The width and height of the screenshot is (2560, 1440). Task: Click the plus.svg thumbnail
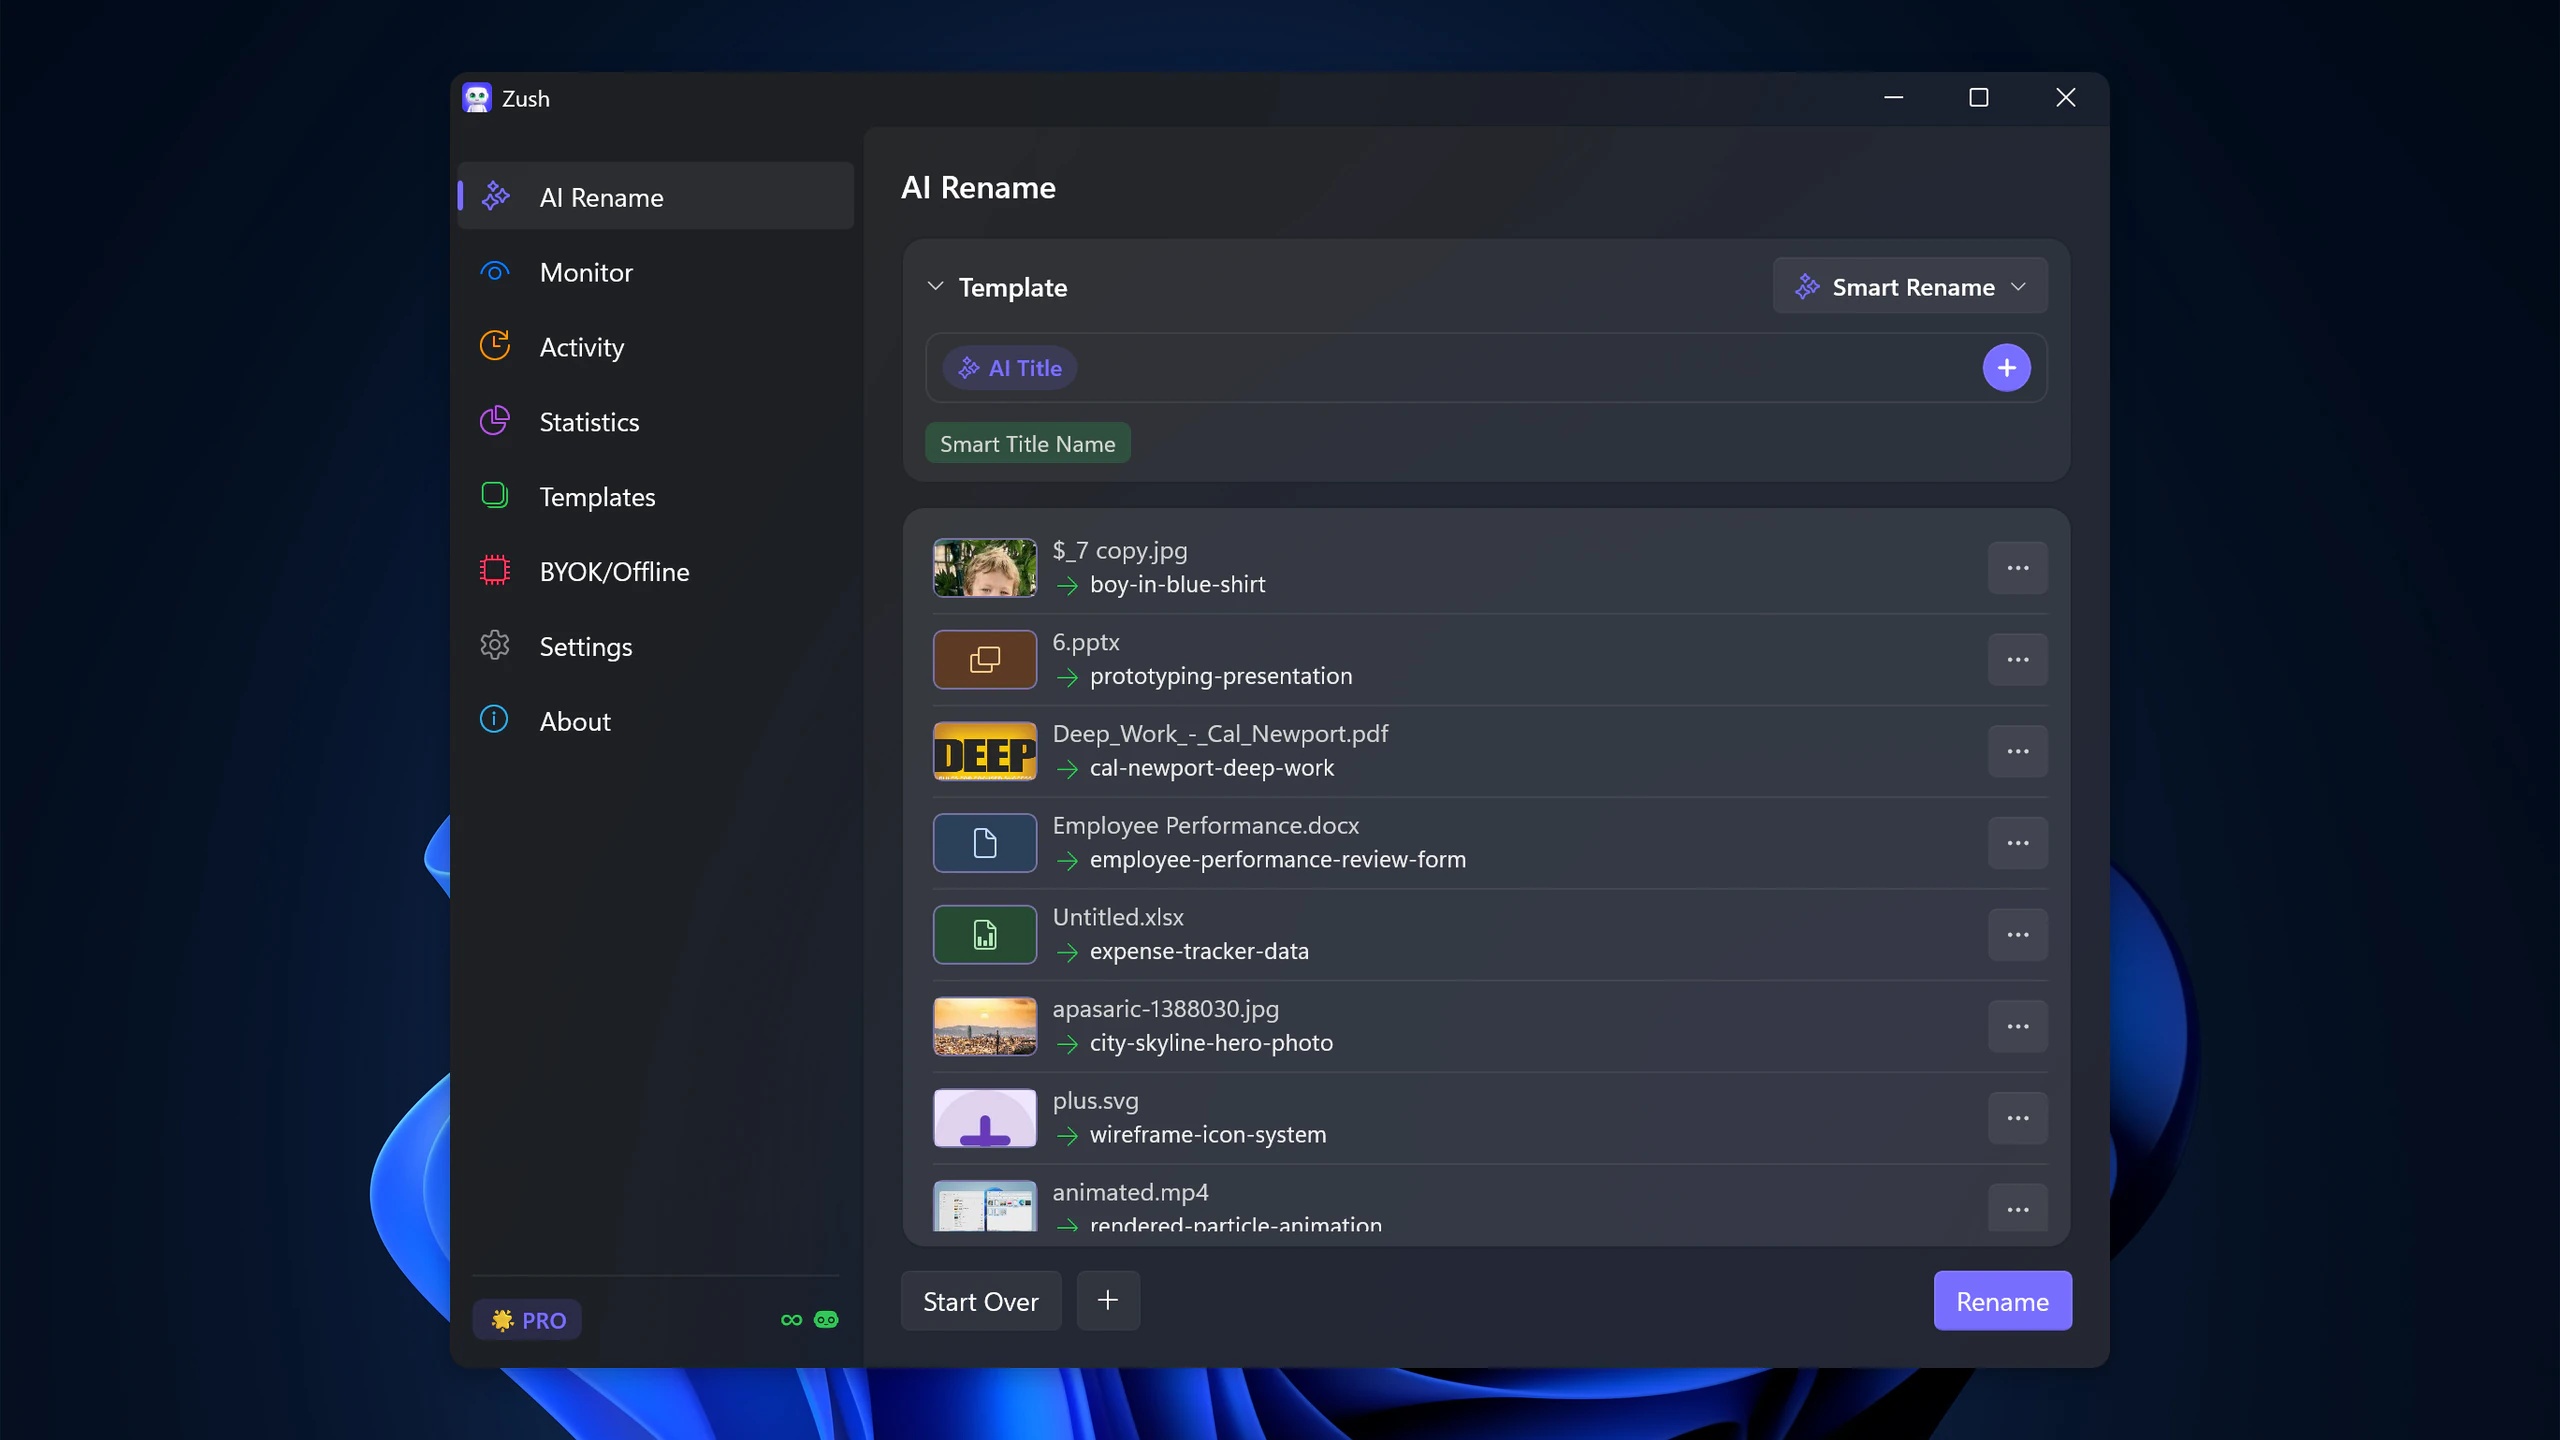985,1118
